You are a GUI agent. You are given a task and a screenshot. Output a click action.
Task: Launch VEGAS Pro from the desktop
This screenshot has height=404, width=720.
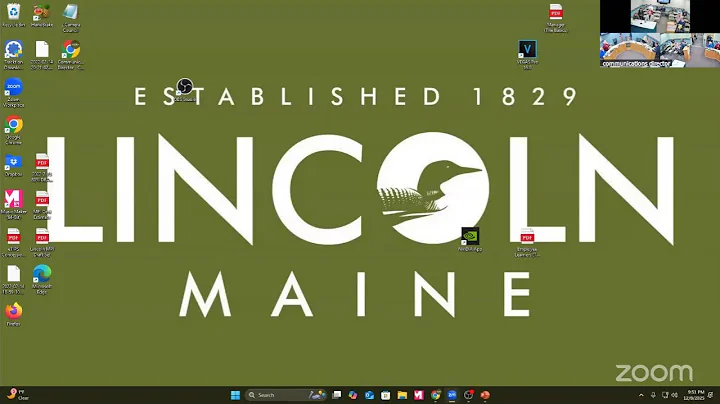[x=527, y=55]
